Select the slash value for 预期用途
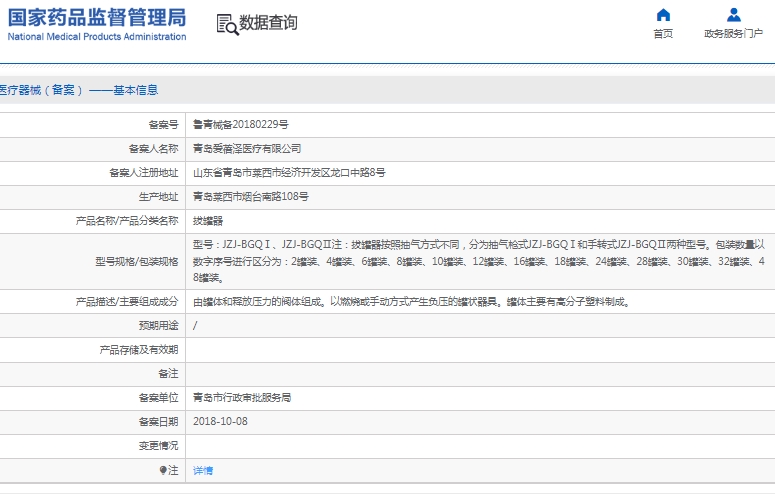Screen dimensions: 775x494 click(x=195, y=325)
